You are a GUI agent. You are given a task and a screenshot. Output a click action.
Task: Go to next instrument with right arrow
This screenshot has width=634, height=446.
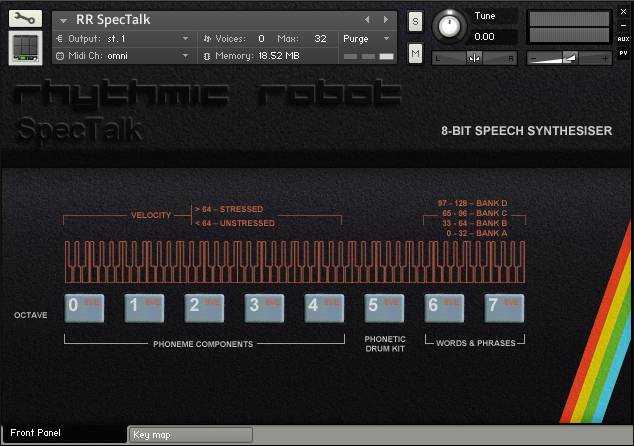tap(386, 19)
